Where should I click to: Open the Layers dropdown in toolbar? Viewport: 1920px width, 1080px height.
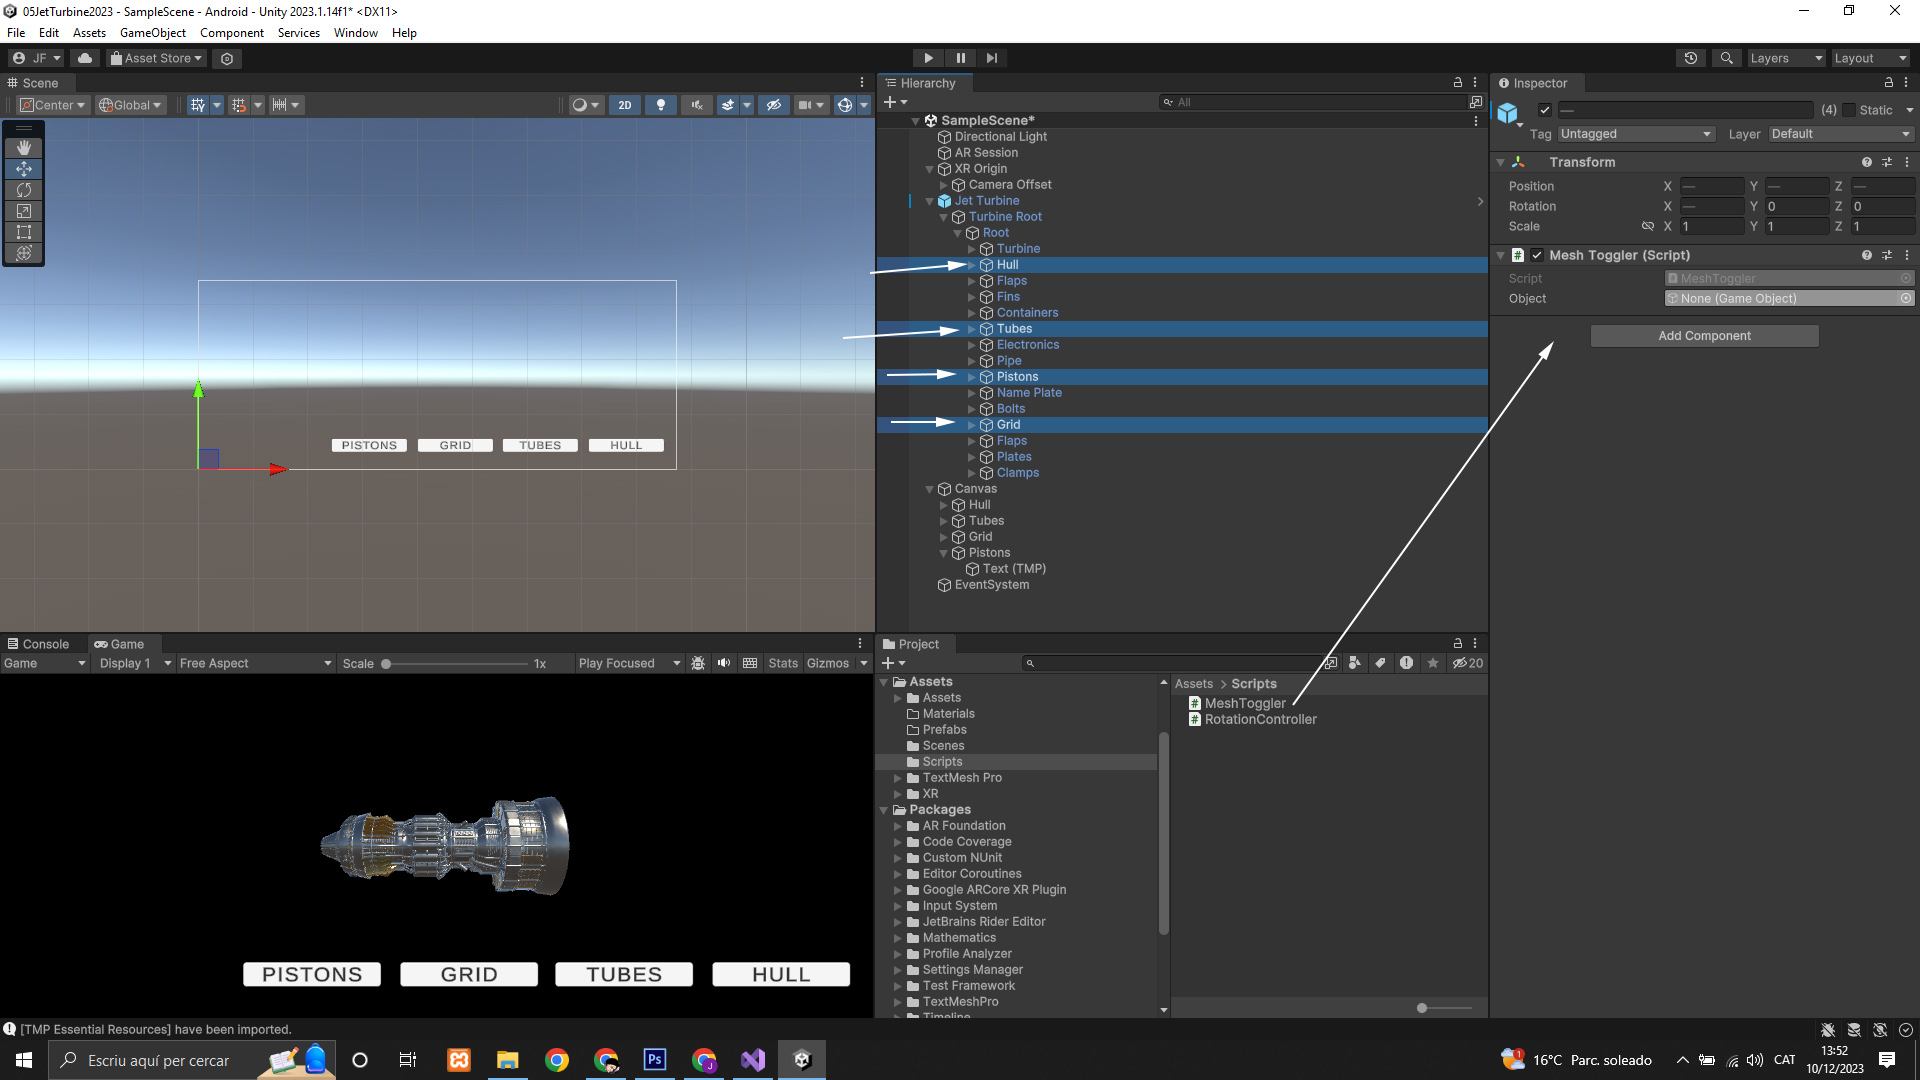(x=1785, y=58)
